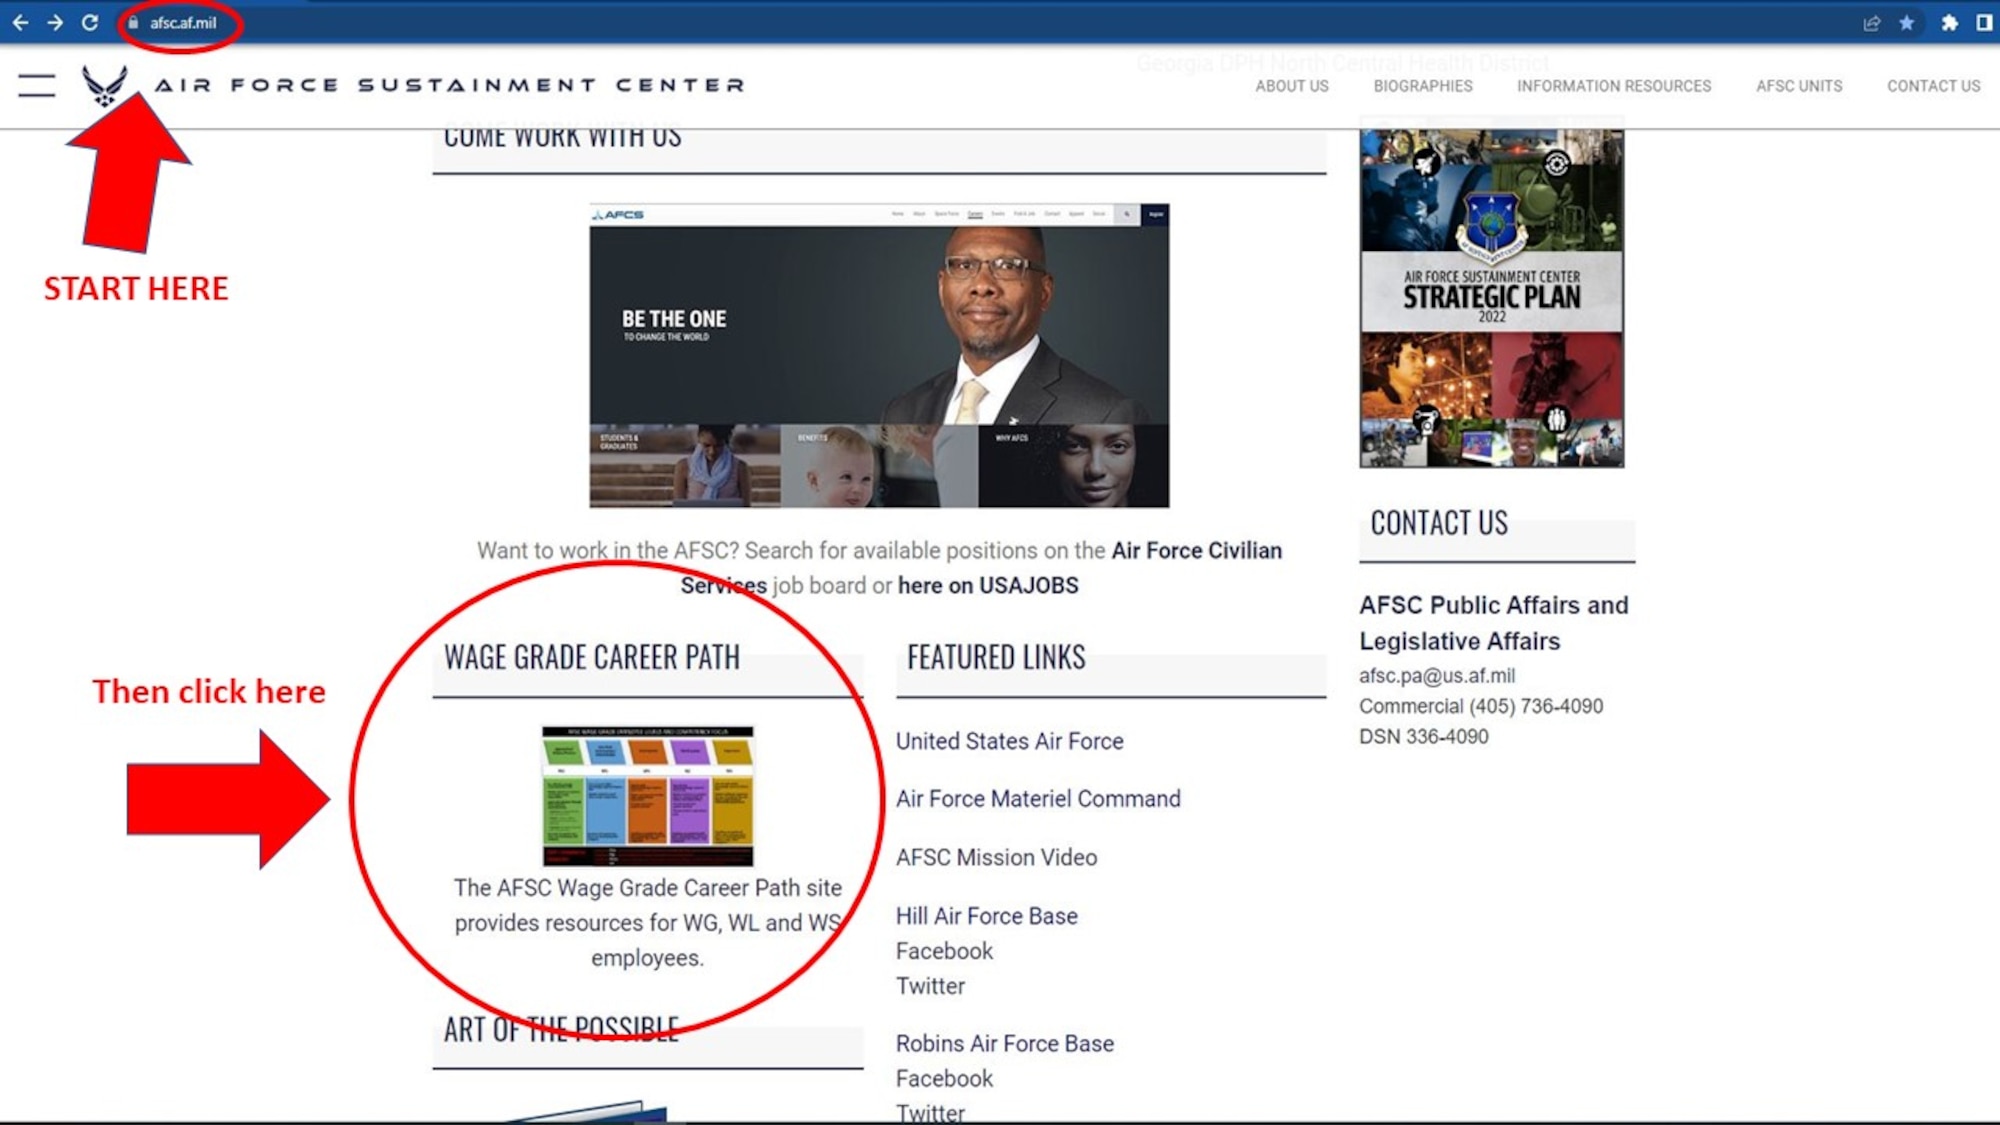Screen dimensions: 2000x1125
Task: Reload the page with the refresh icon
Action: tap(90, 22)
